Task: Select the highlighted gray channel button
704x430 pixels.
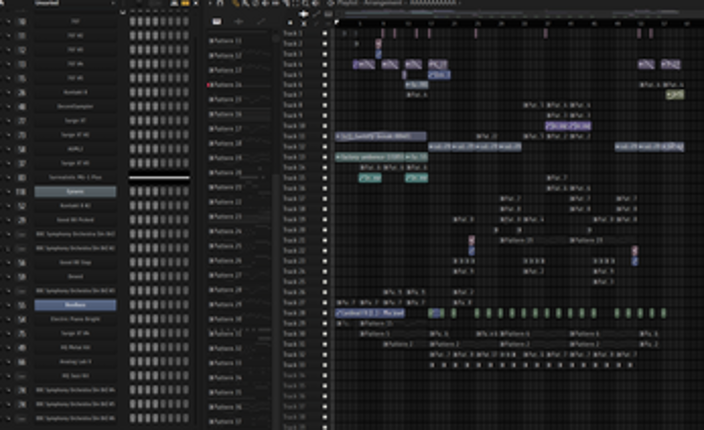Action: tap(75, 192)
